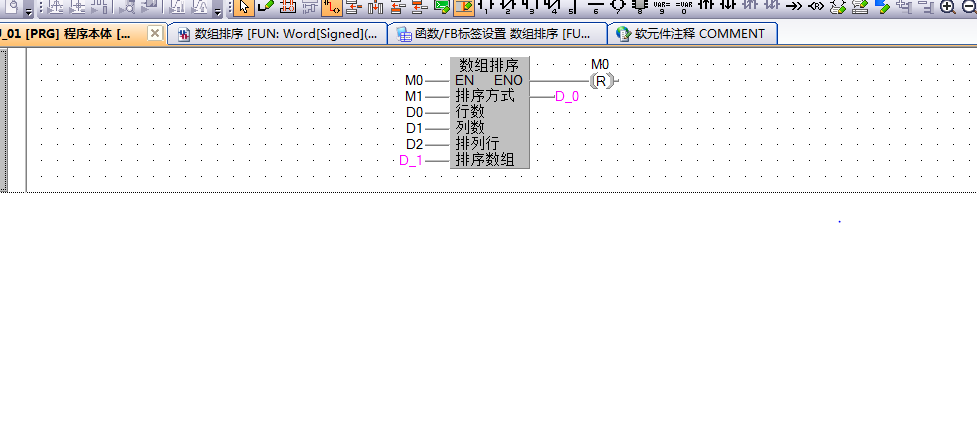The image size is (977, 421).
Task: Select the arrow pointer selection tool
Action: click(x=245, y=7)
